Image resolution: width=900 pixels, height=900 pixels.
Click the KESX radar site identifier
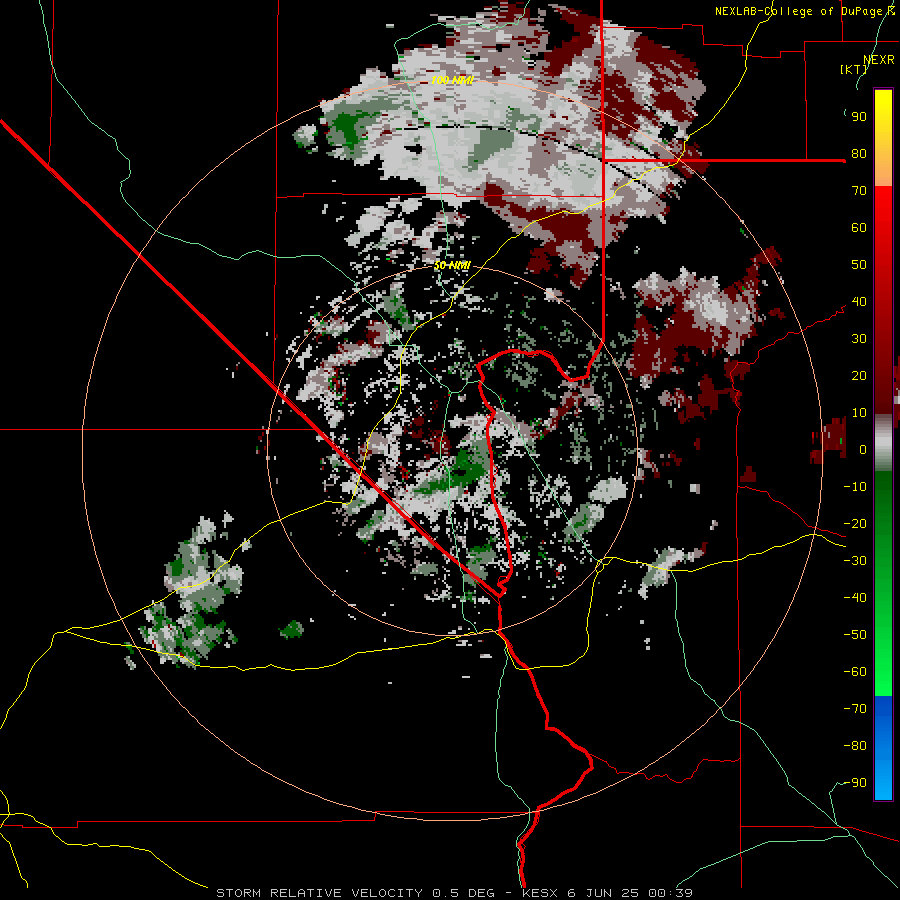540,893
